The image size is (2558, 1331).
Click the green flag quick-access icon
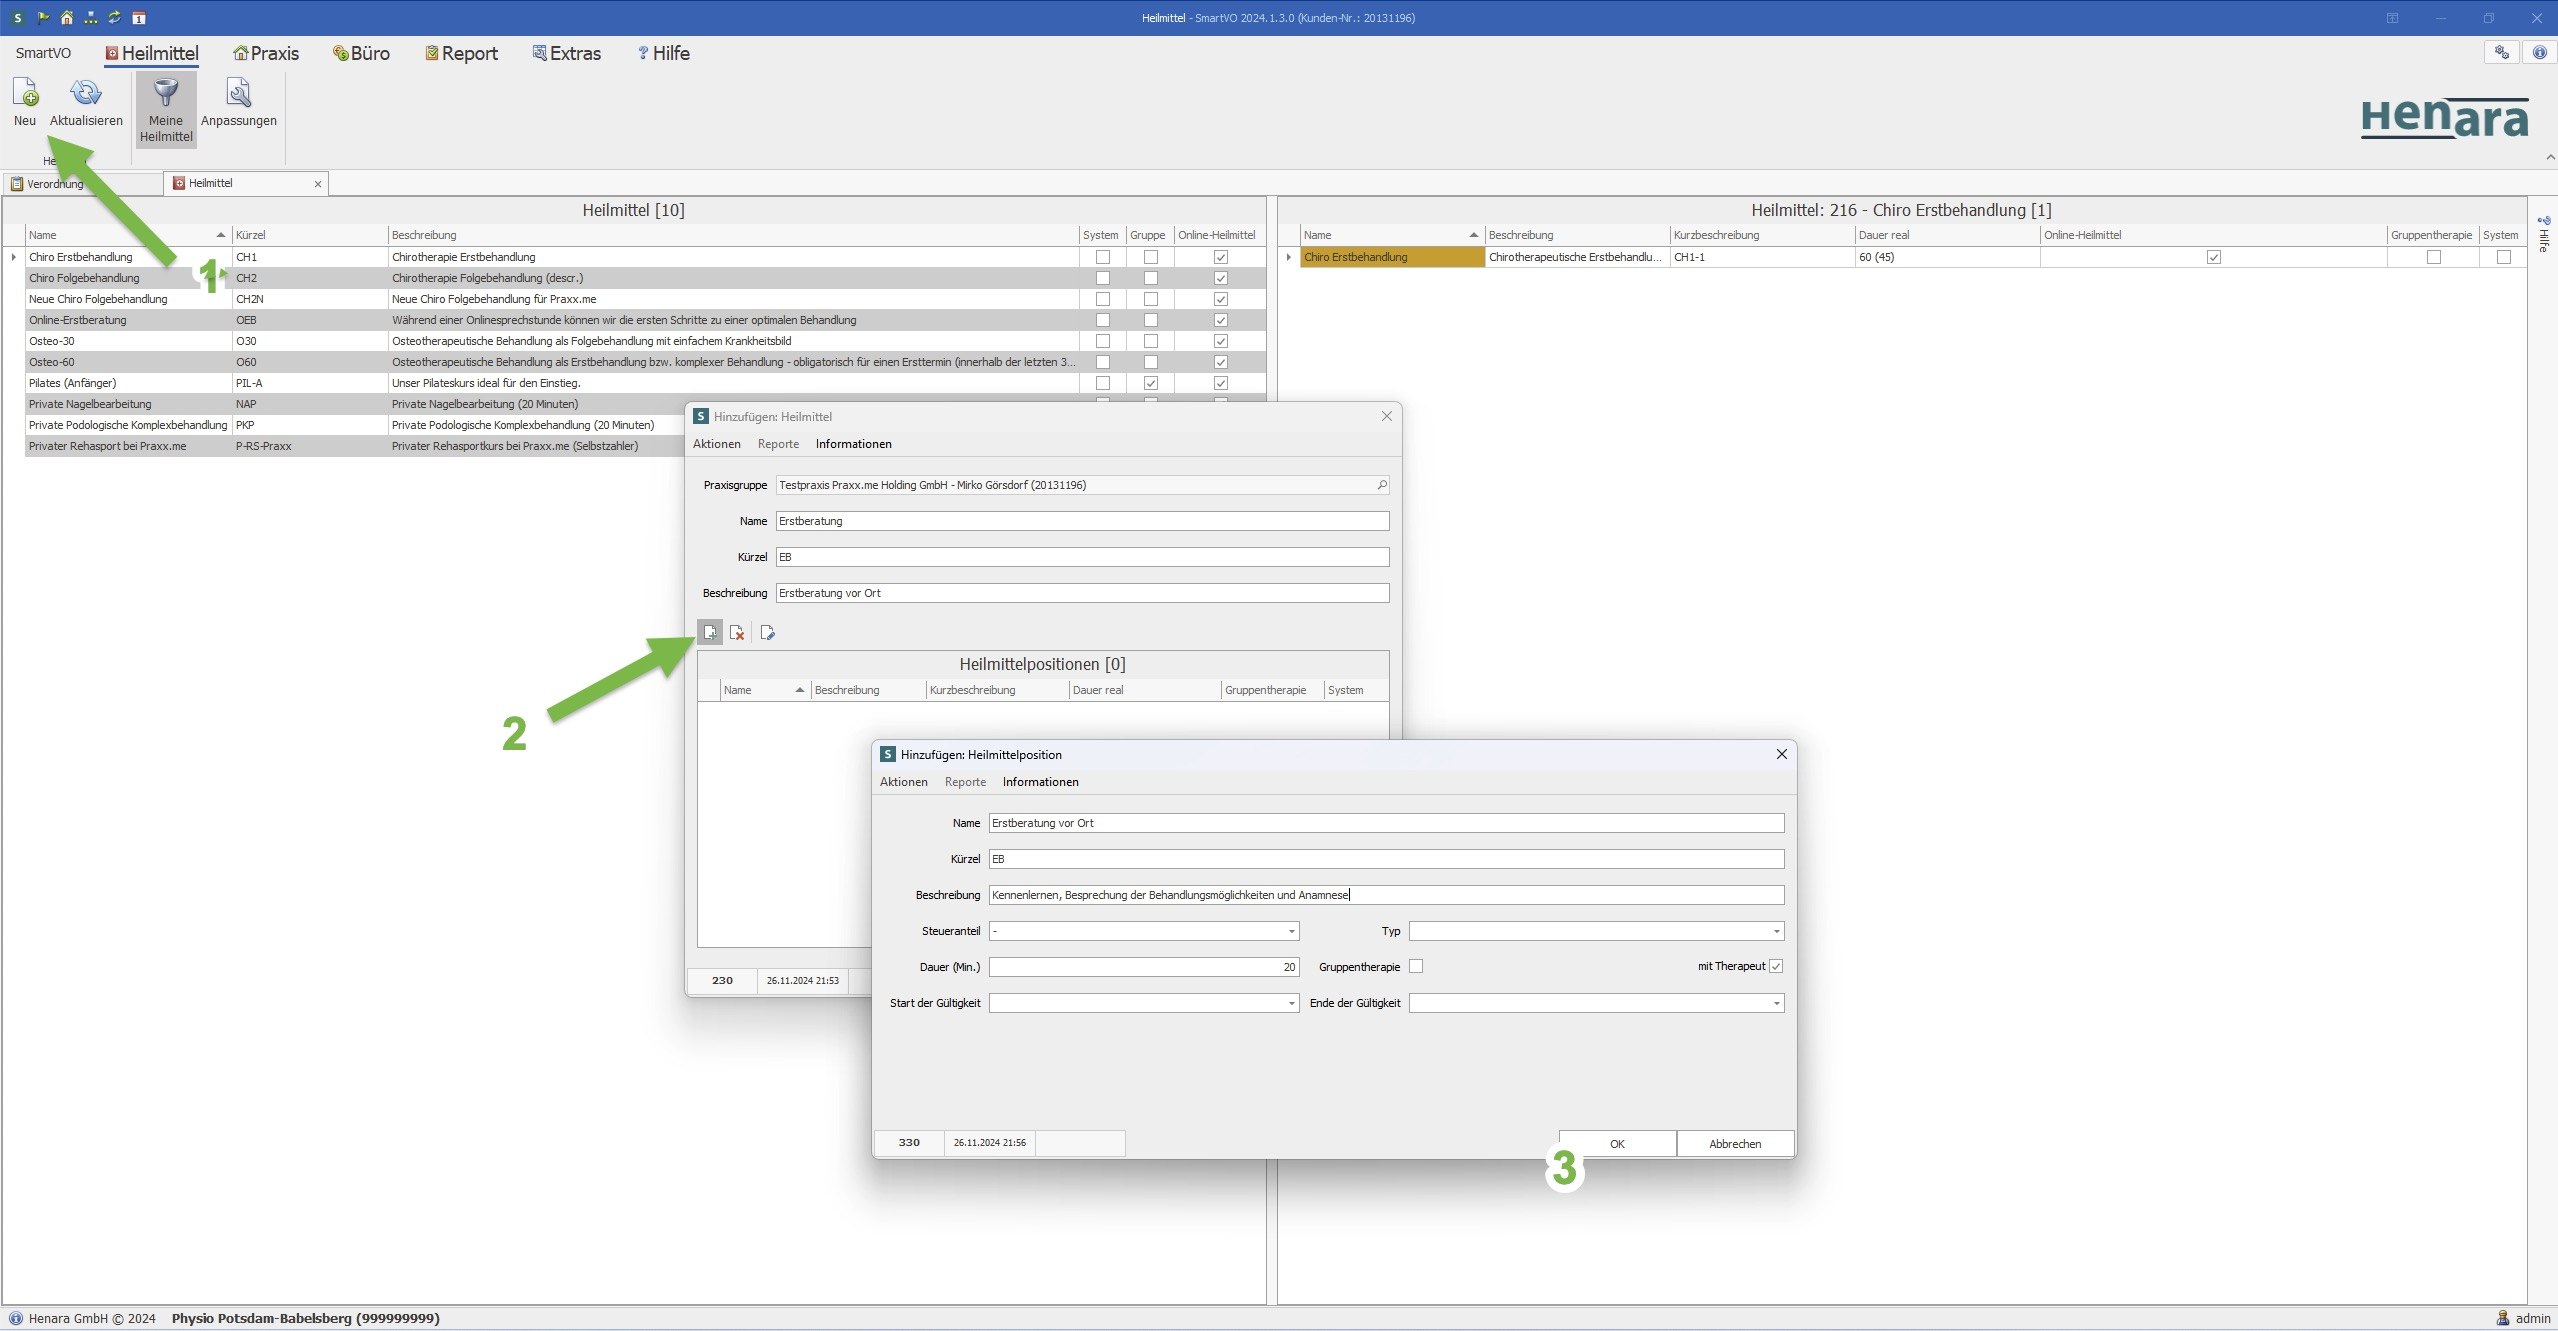pyautogui.click(x=43, y=18)
